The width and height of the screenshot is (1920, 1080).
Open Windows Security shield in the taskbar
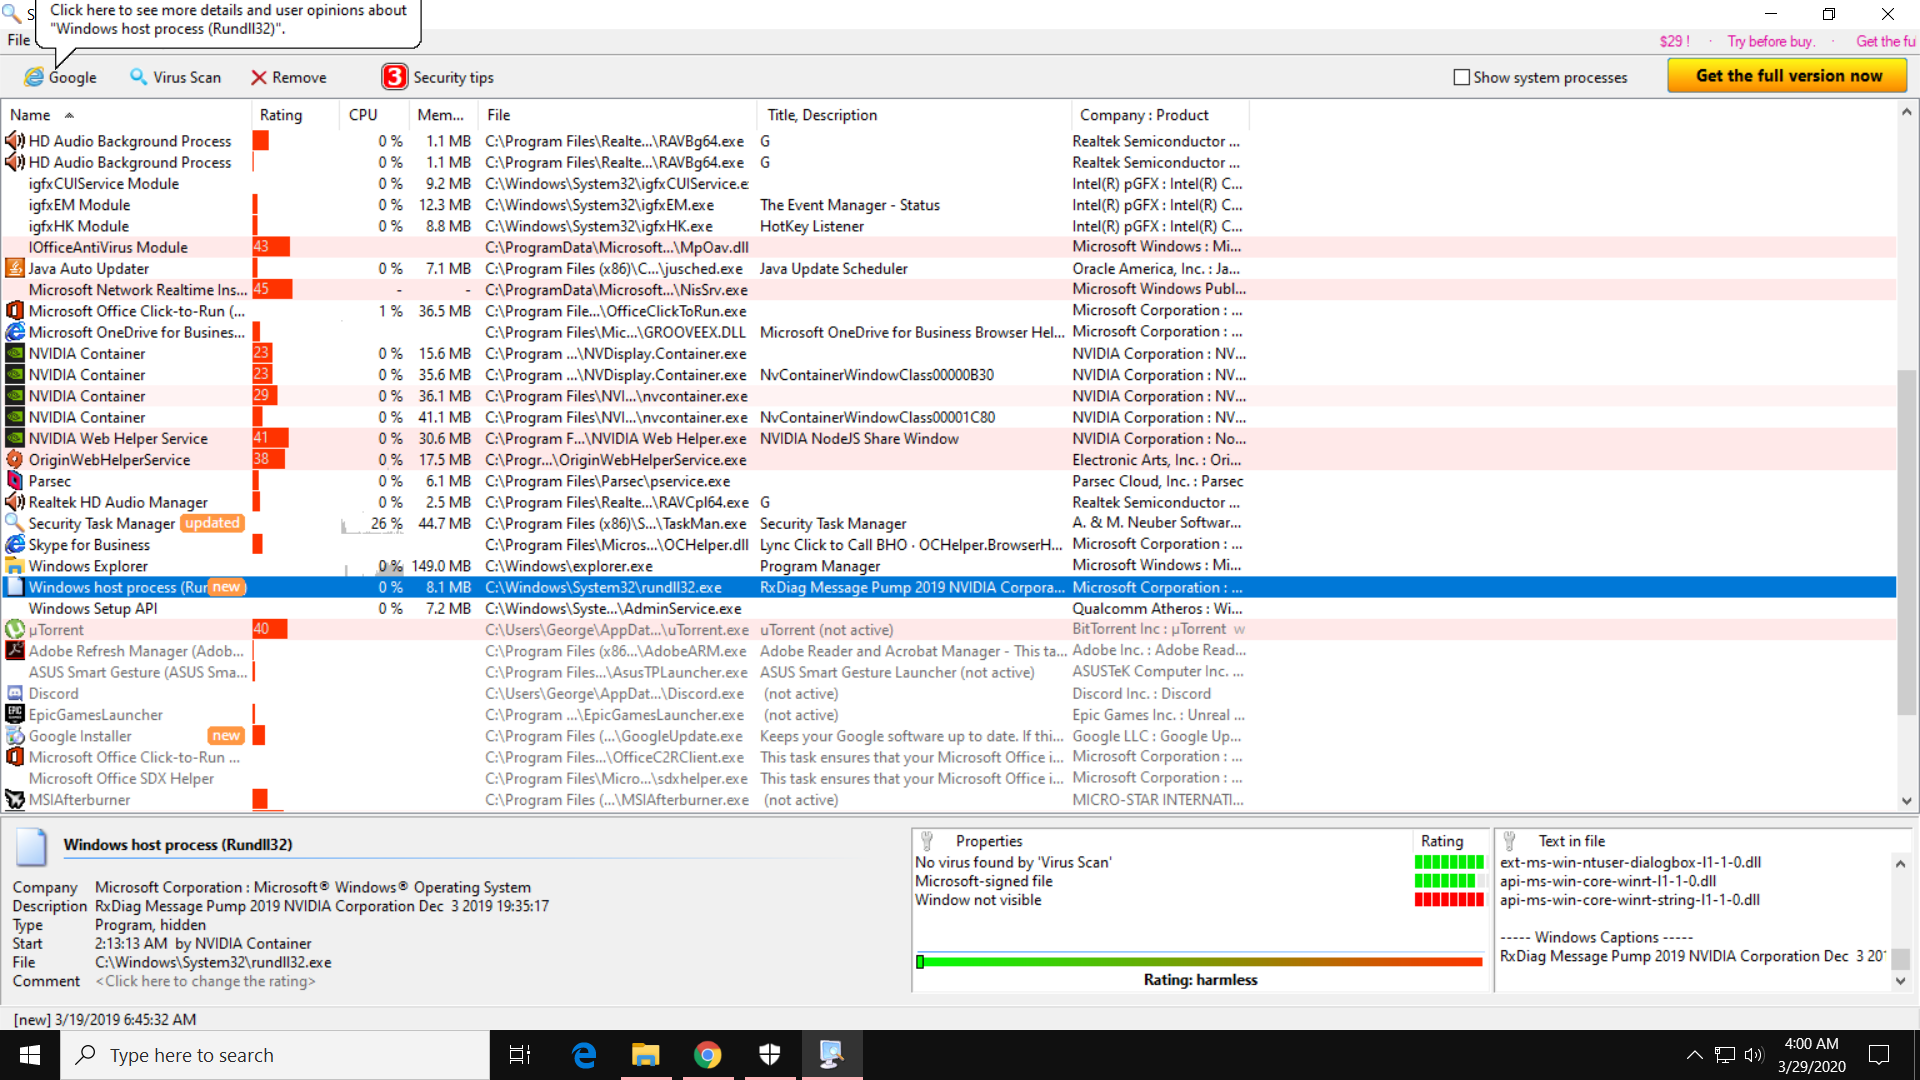769,1055
